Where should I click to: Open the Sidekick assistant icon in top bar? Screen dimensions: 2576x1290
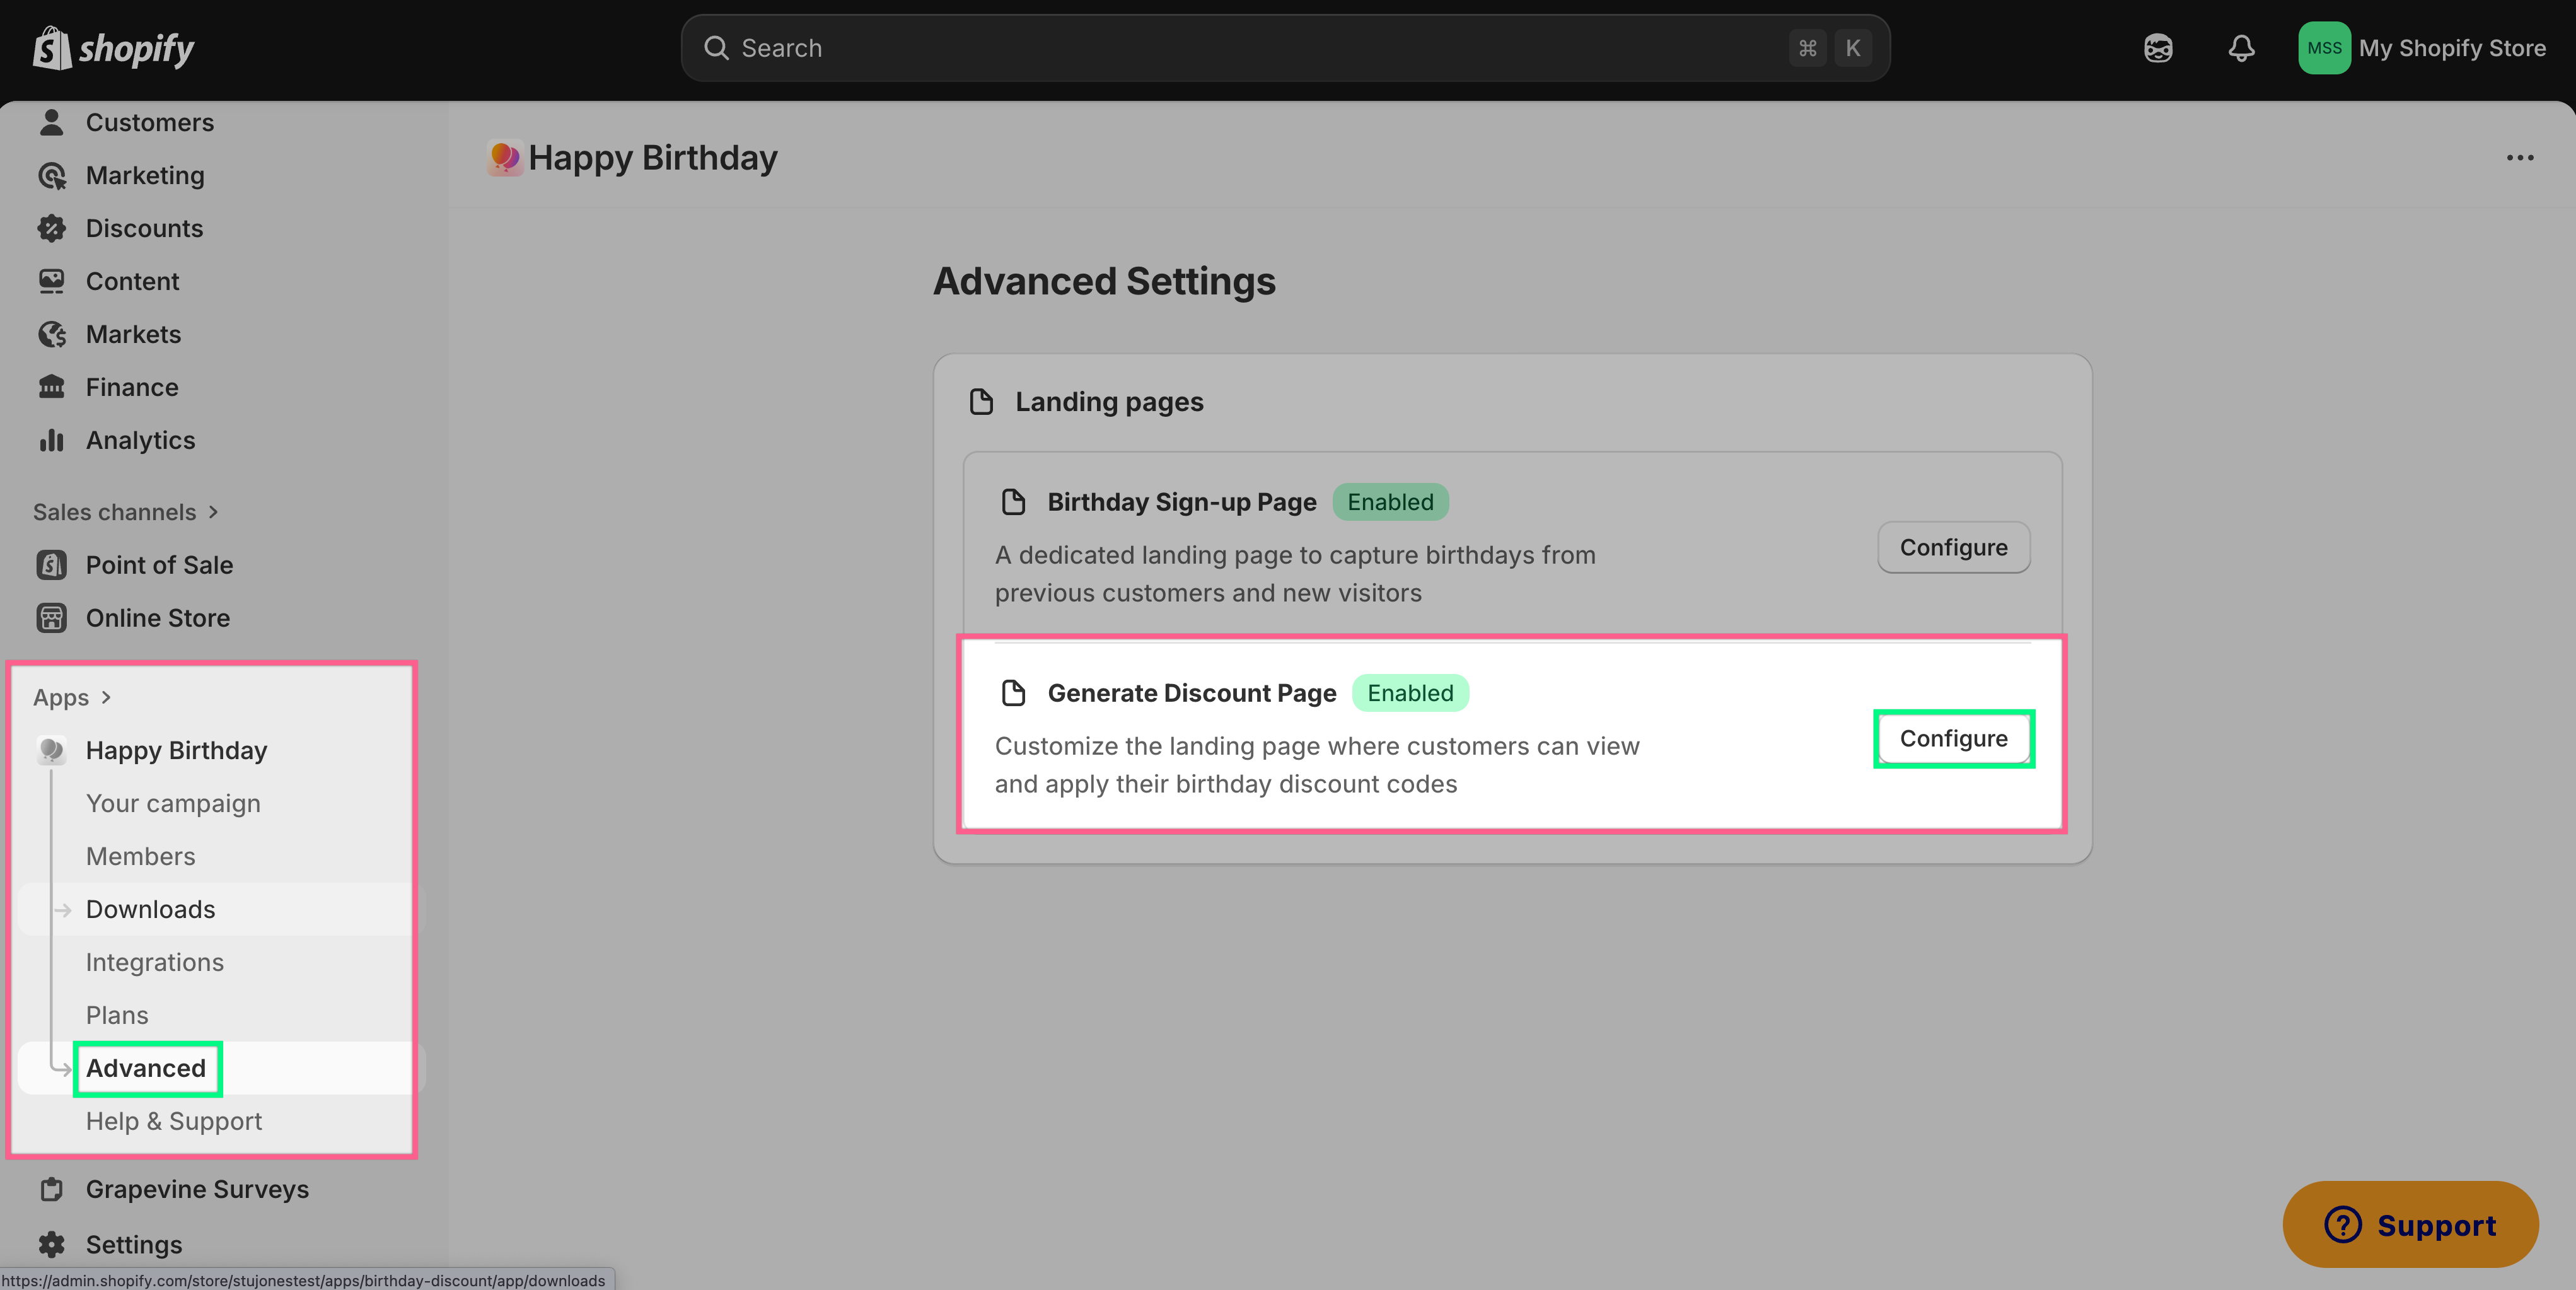[2158, 48]
